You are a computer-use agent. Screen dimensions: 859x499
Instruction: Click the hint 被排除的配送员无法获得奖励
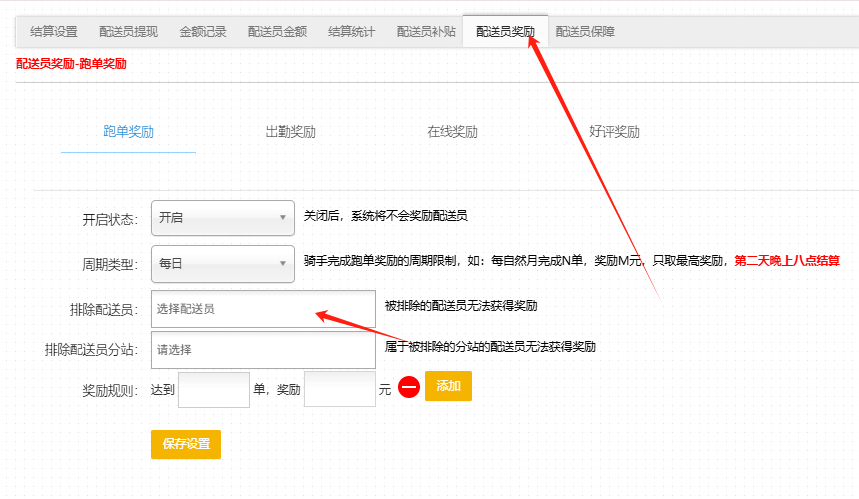pos(461,306)
